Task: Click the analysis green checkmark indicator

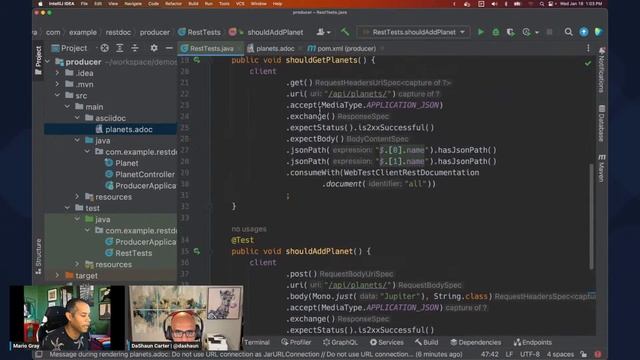Action: [588, 63]
